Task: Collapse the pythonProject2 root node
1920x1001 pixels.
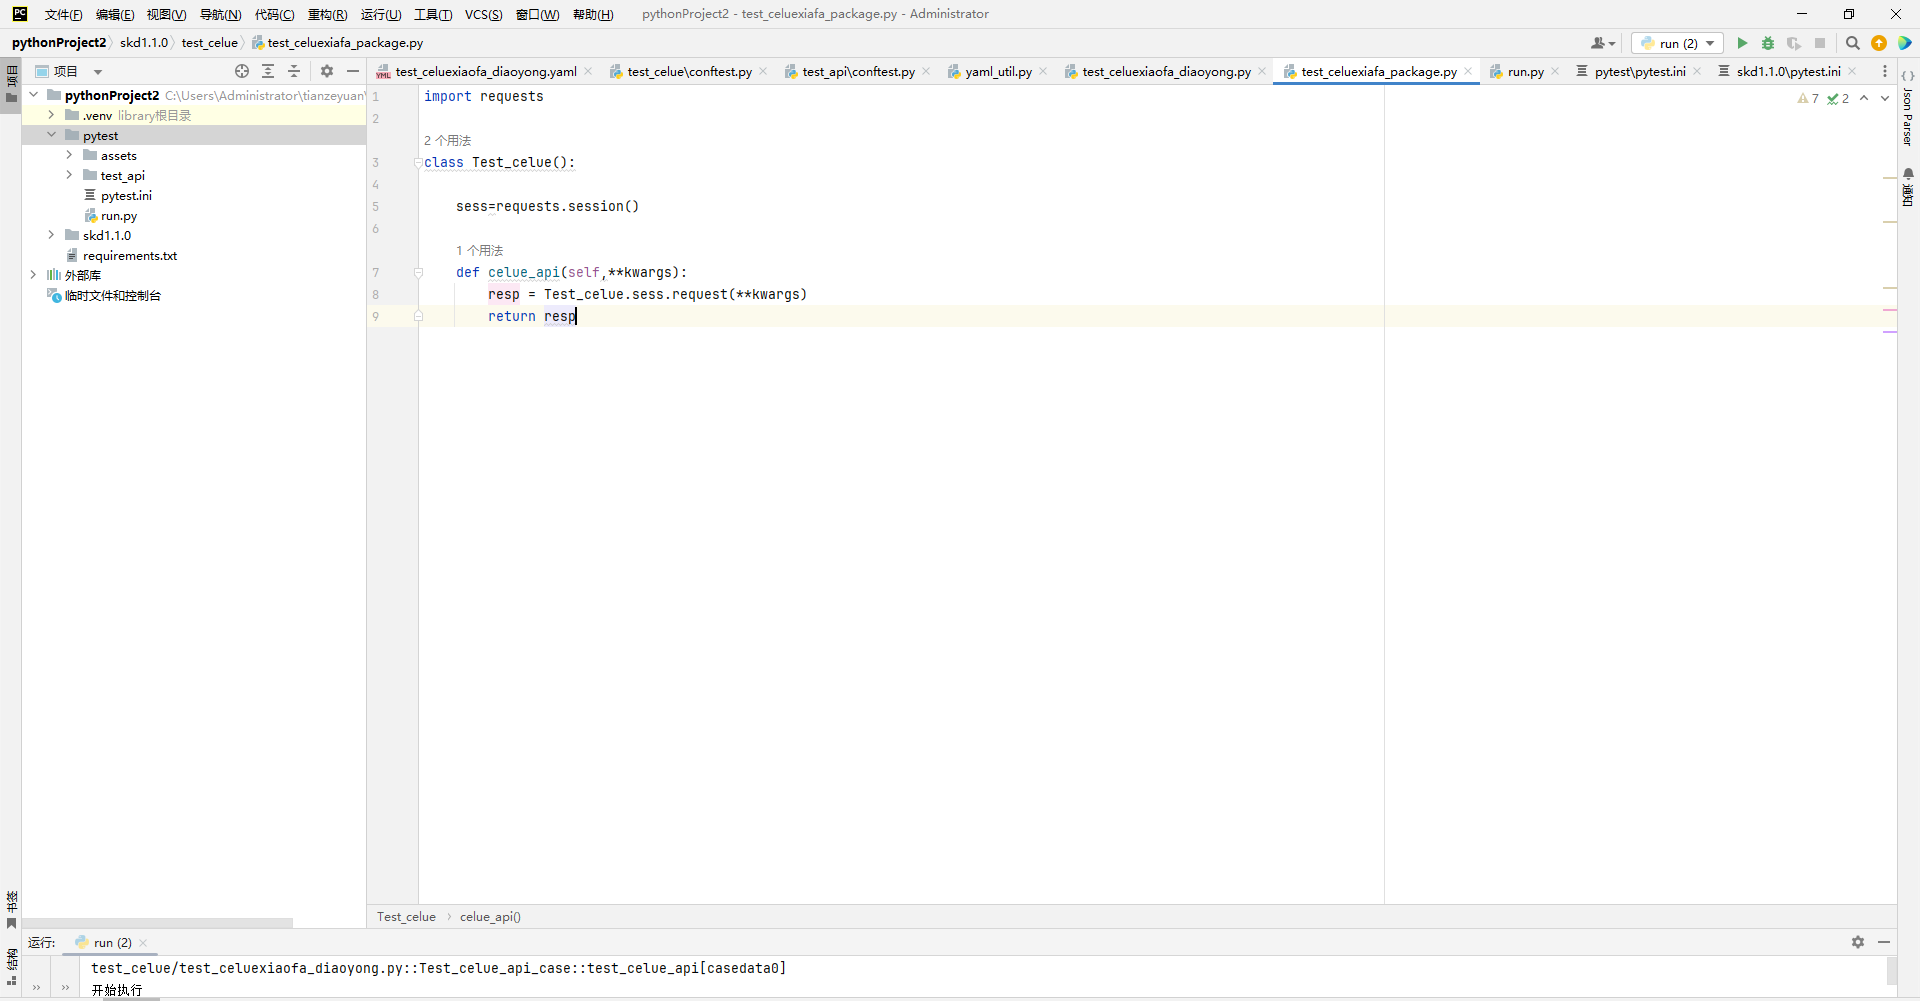Action: pyautogui.click(x=34, y=95)
